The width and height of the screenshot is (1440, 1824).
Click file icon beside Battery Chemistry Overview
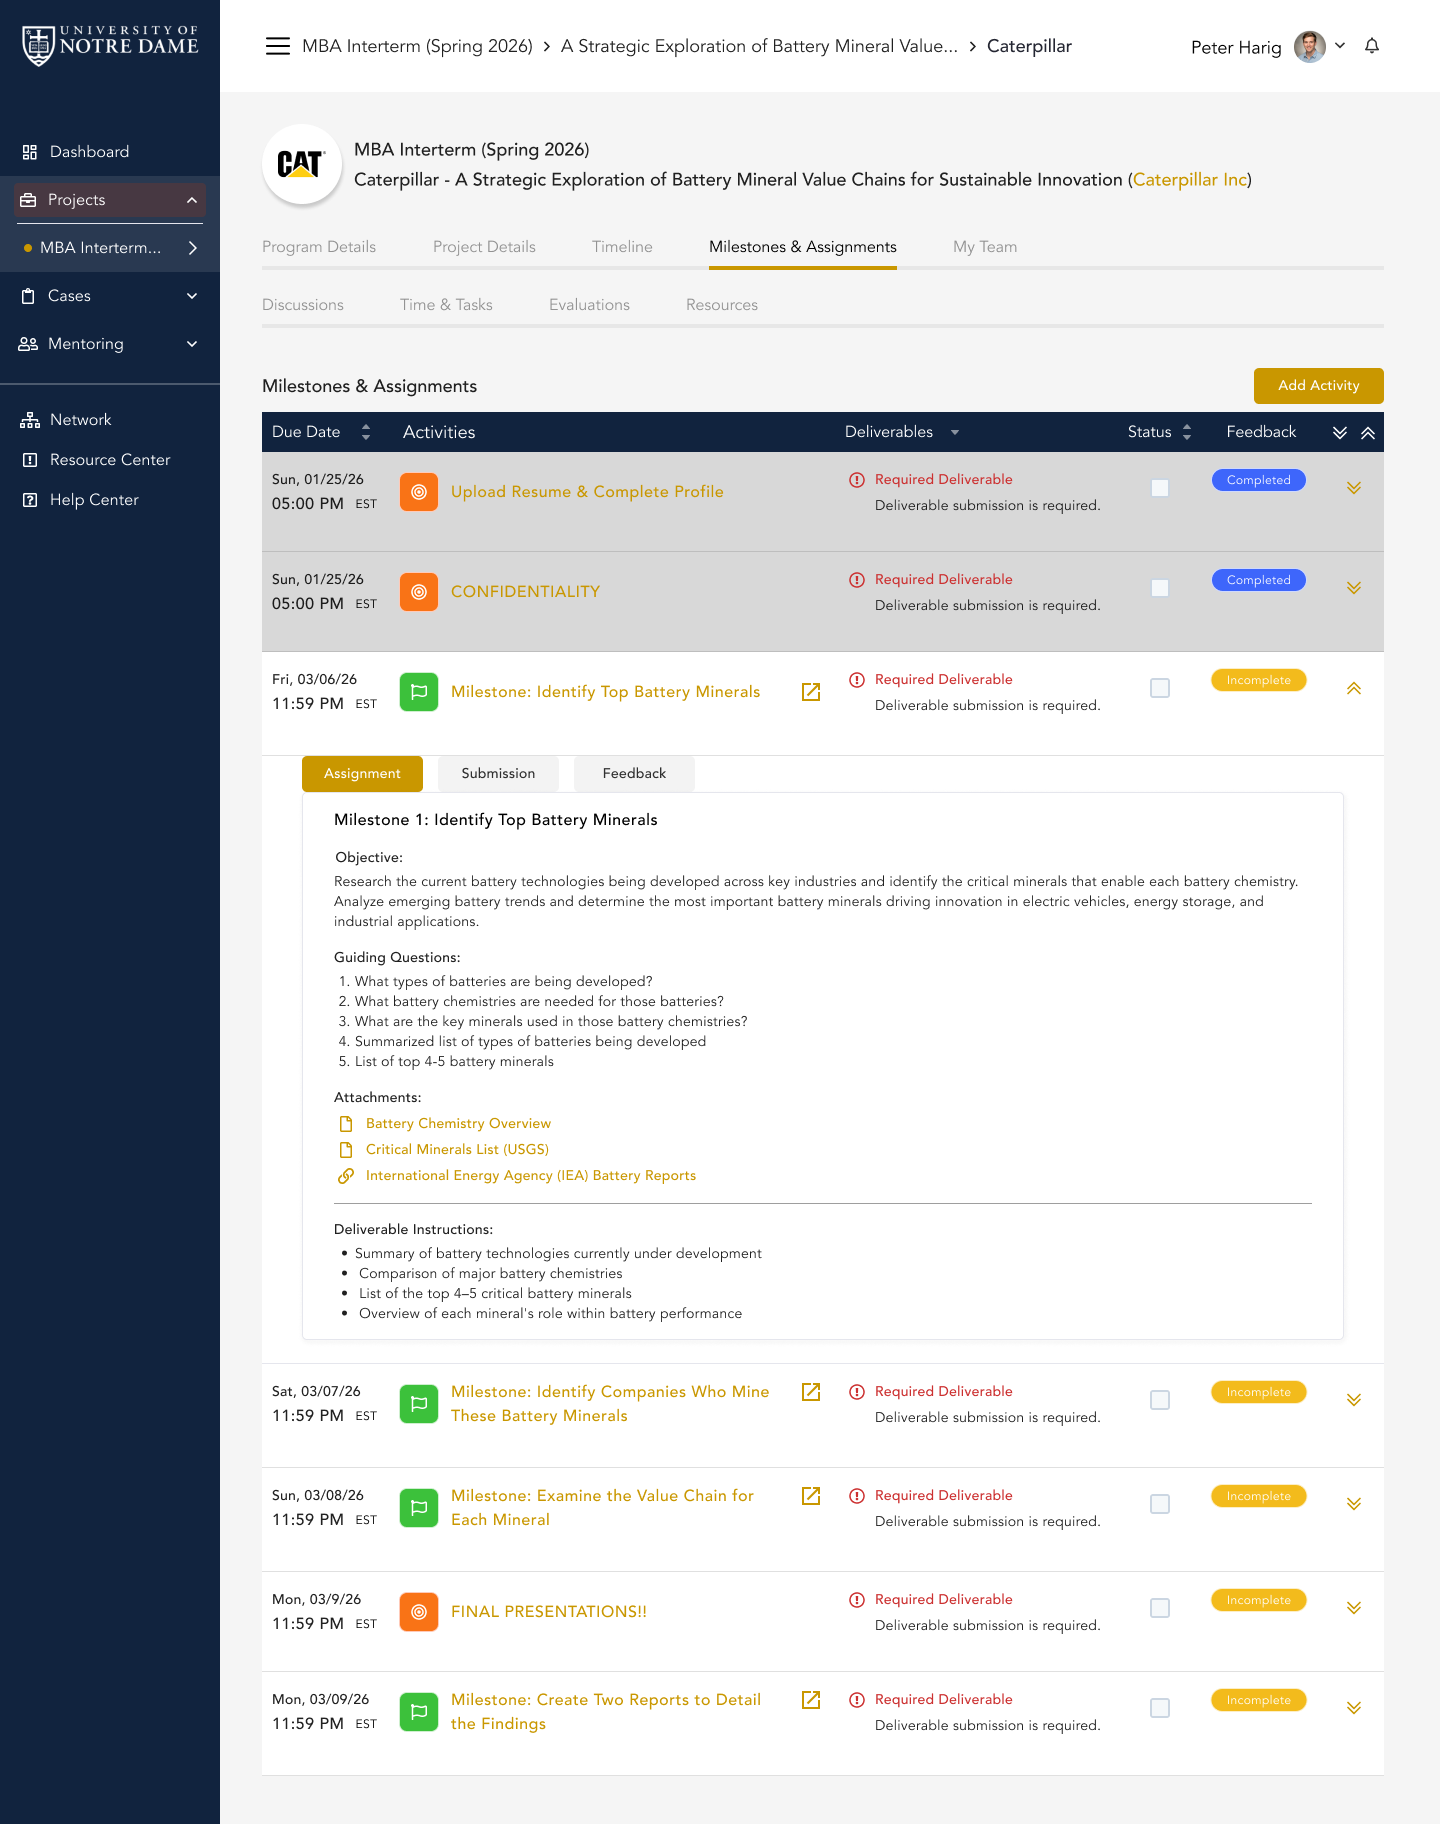(346, 1124)
